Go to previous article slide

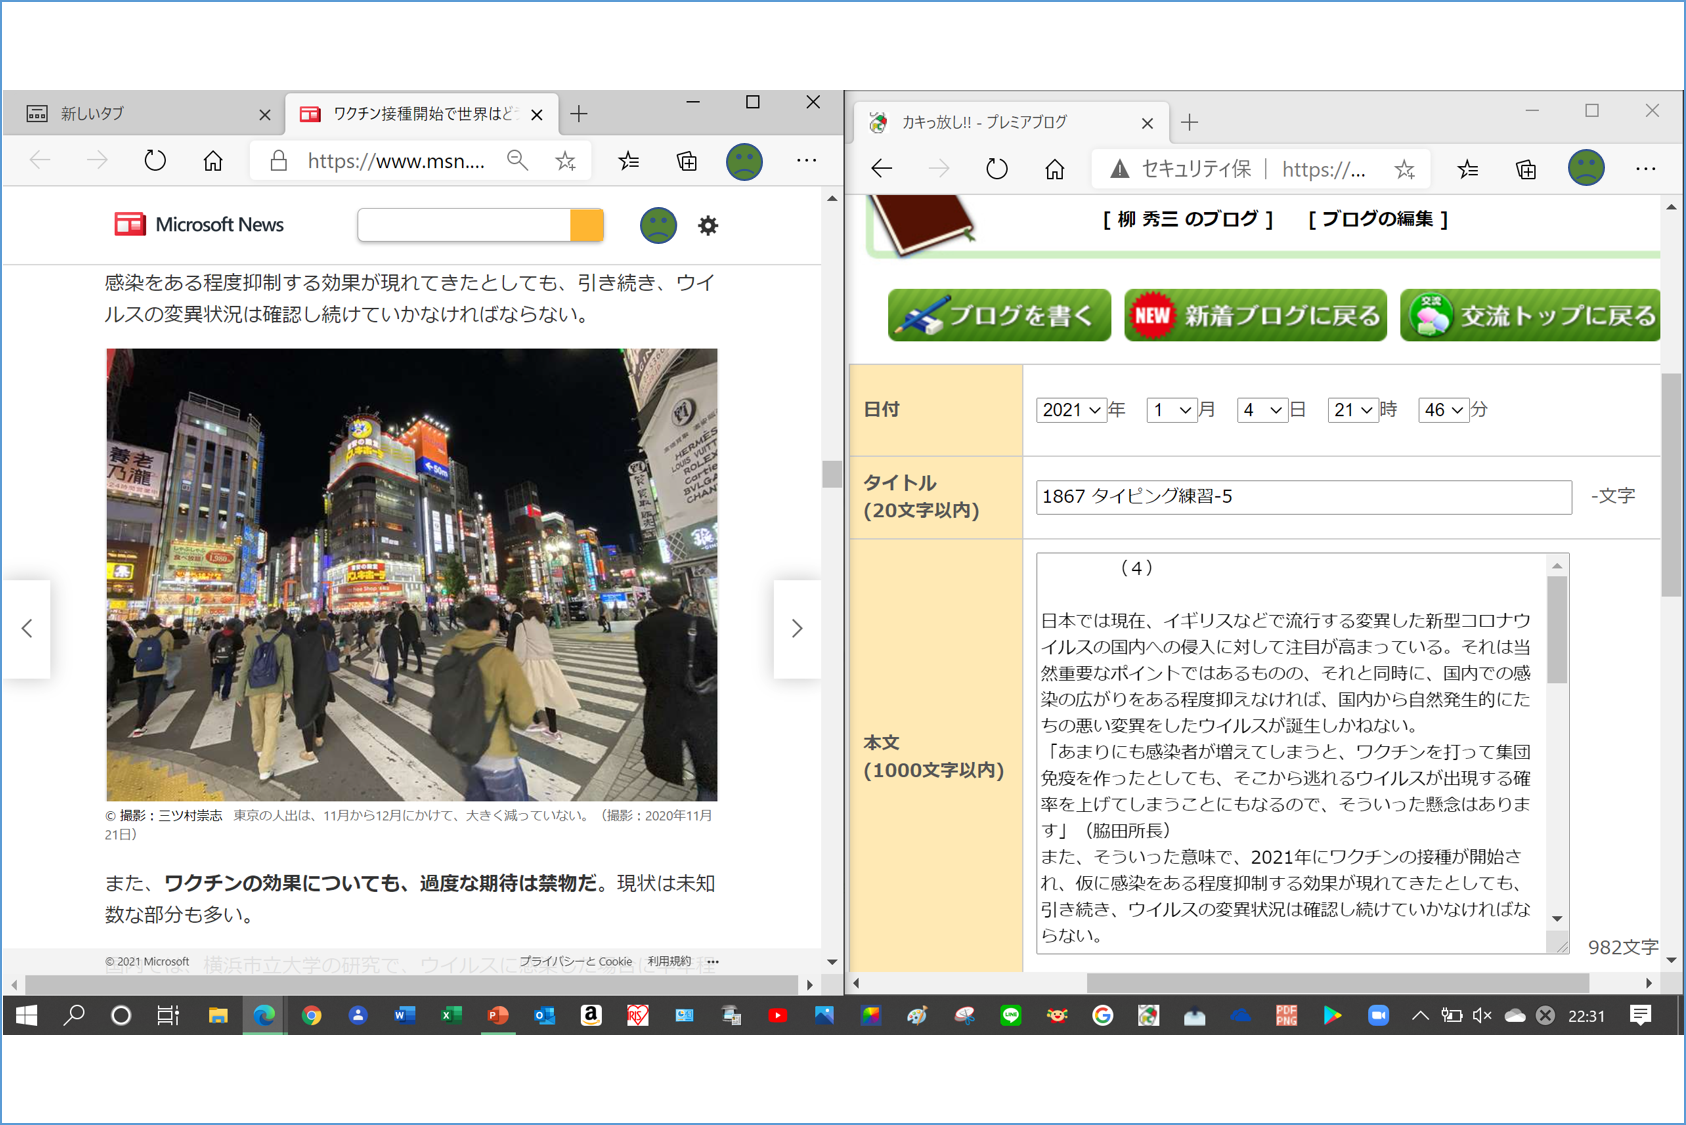[x=27, y=629]
